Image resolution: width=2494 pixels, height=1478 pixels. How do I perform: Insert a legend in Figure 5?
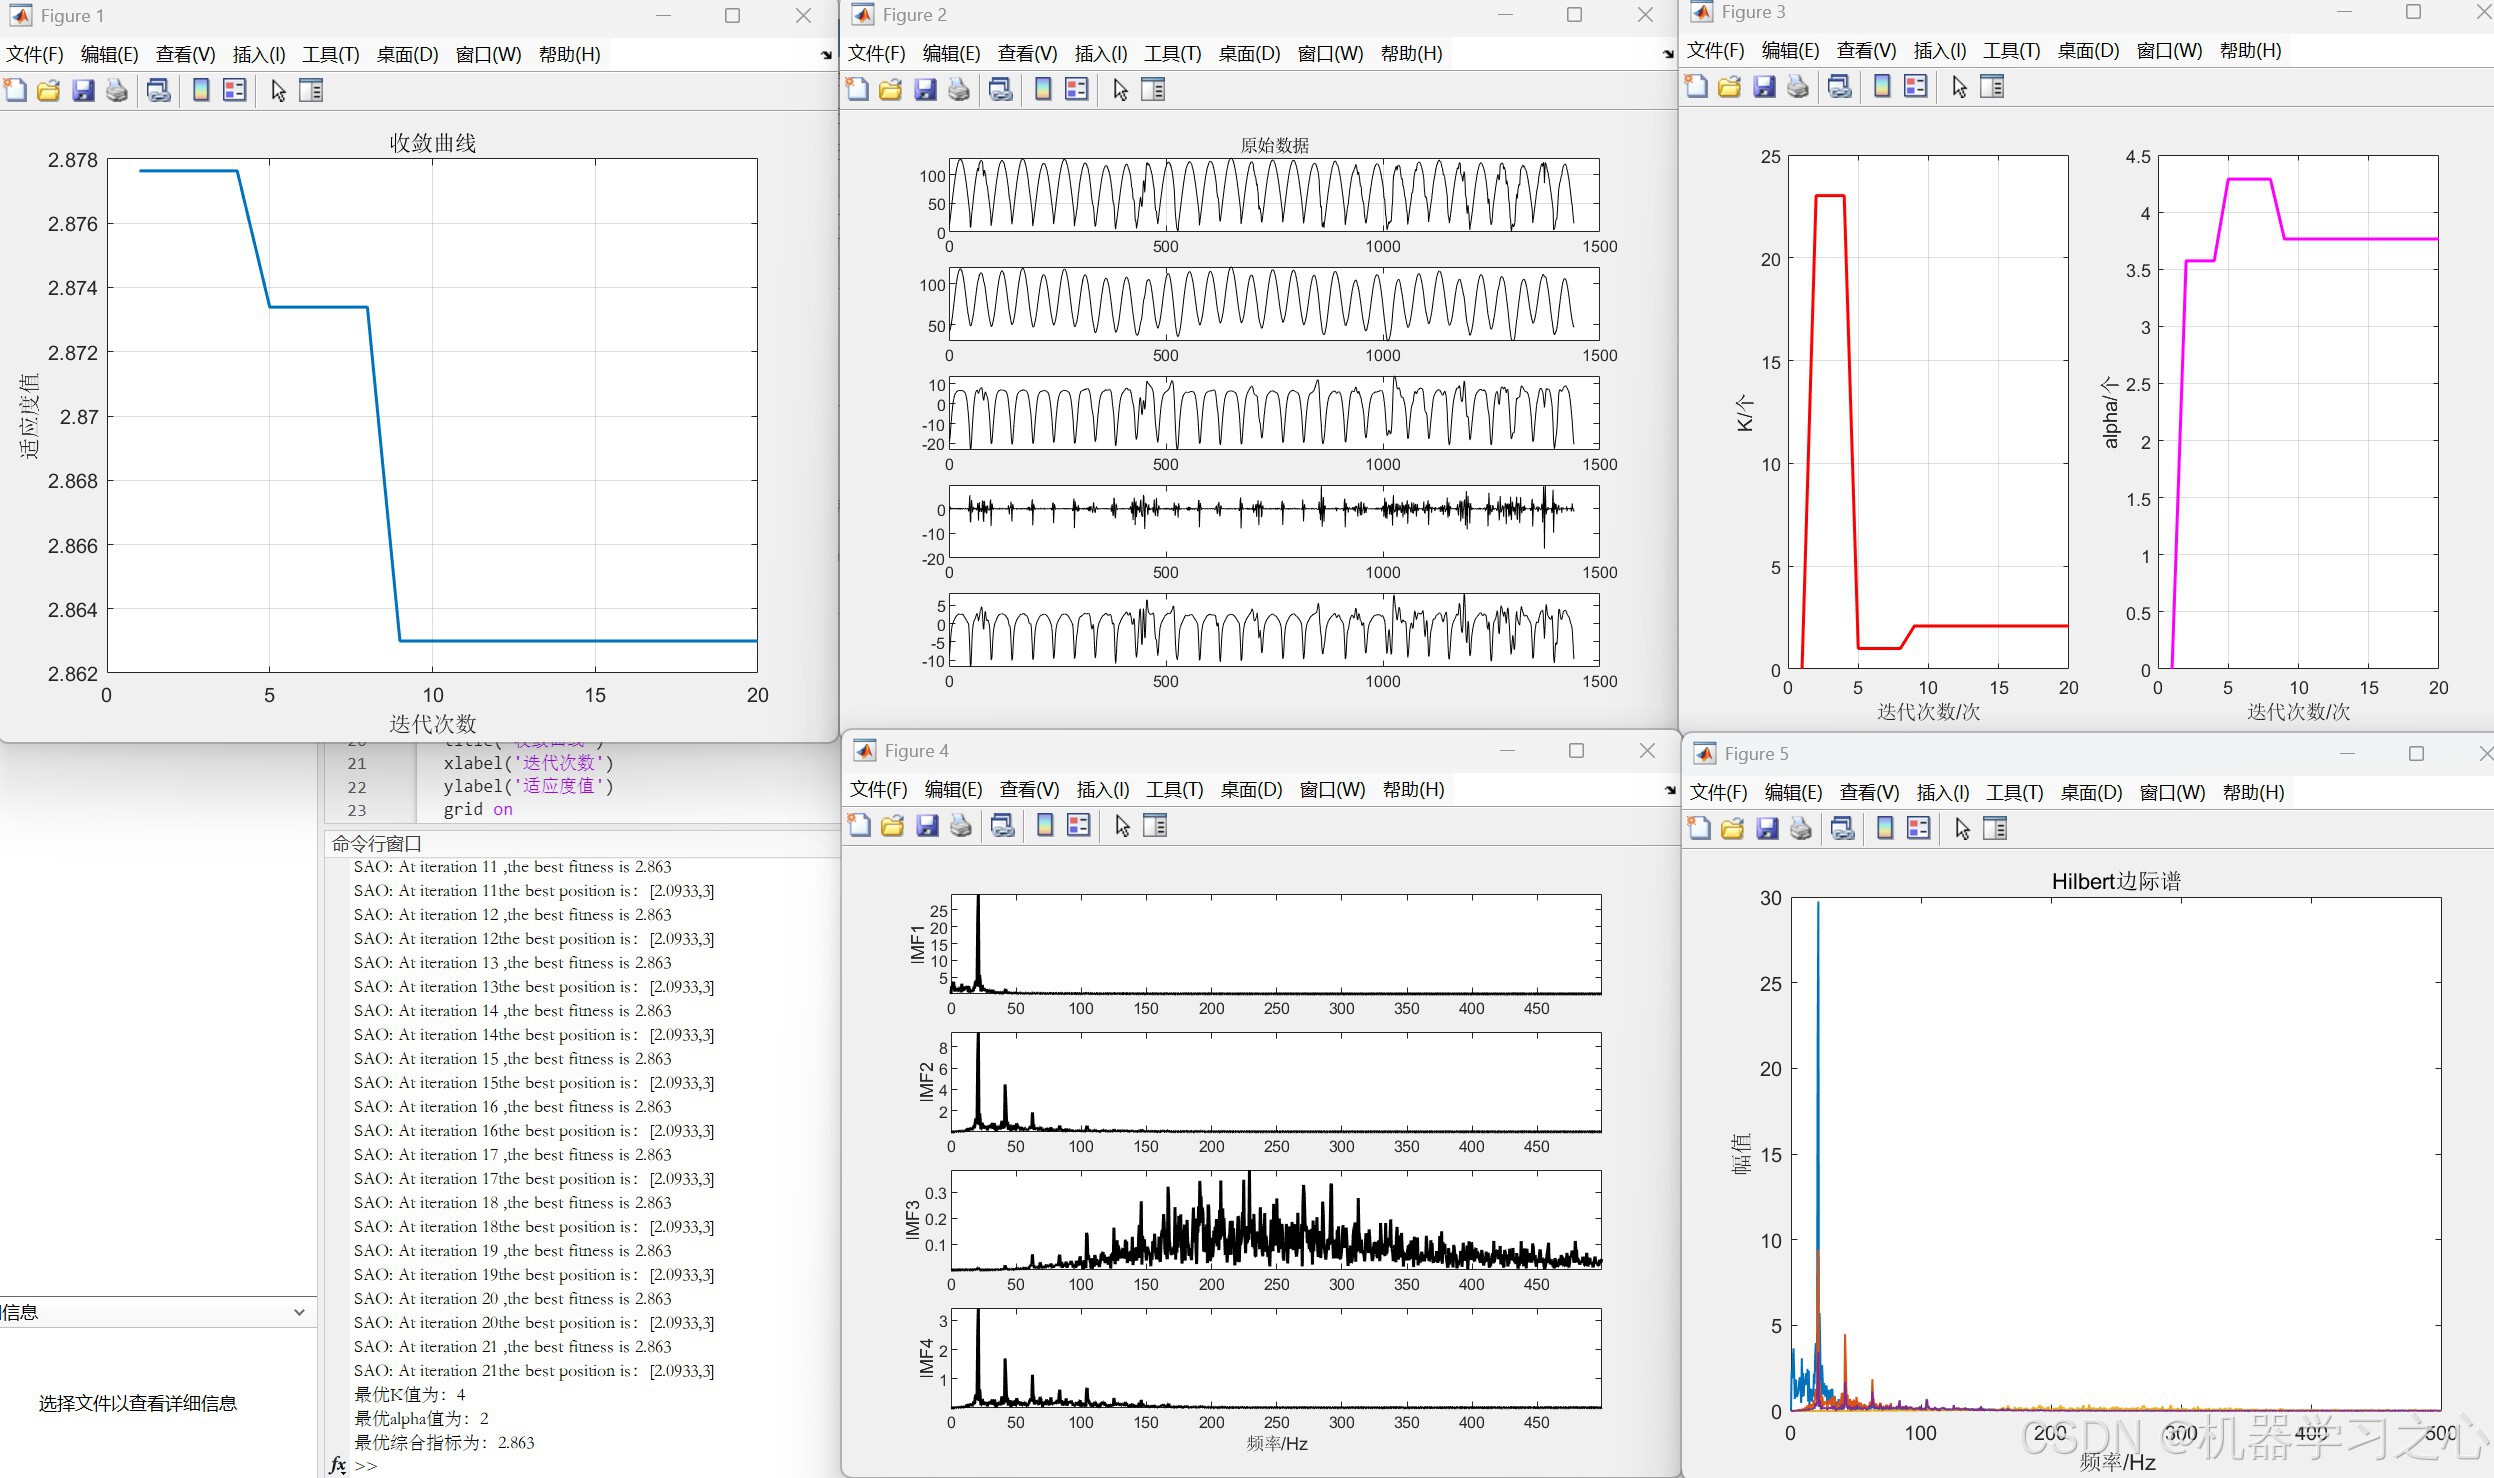click(x=1919, y=829)
